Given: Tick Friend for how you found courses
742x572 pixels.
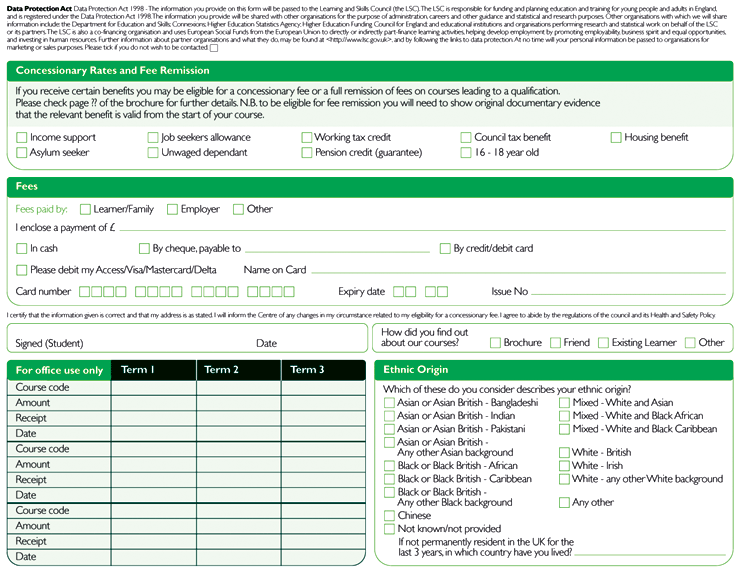Looking at the screenshot, I should click(555, 343).
